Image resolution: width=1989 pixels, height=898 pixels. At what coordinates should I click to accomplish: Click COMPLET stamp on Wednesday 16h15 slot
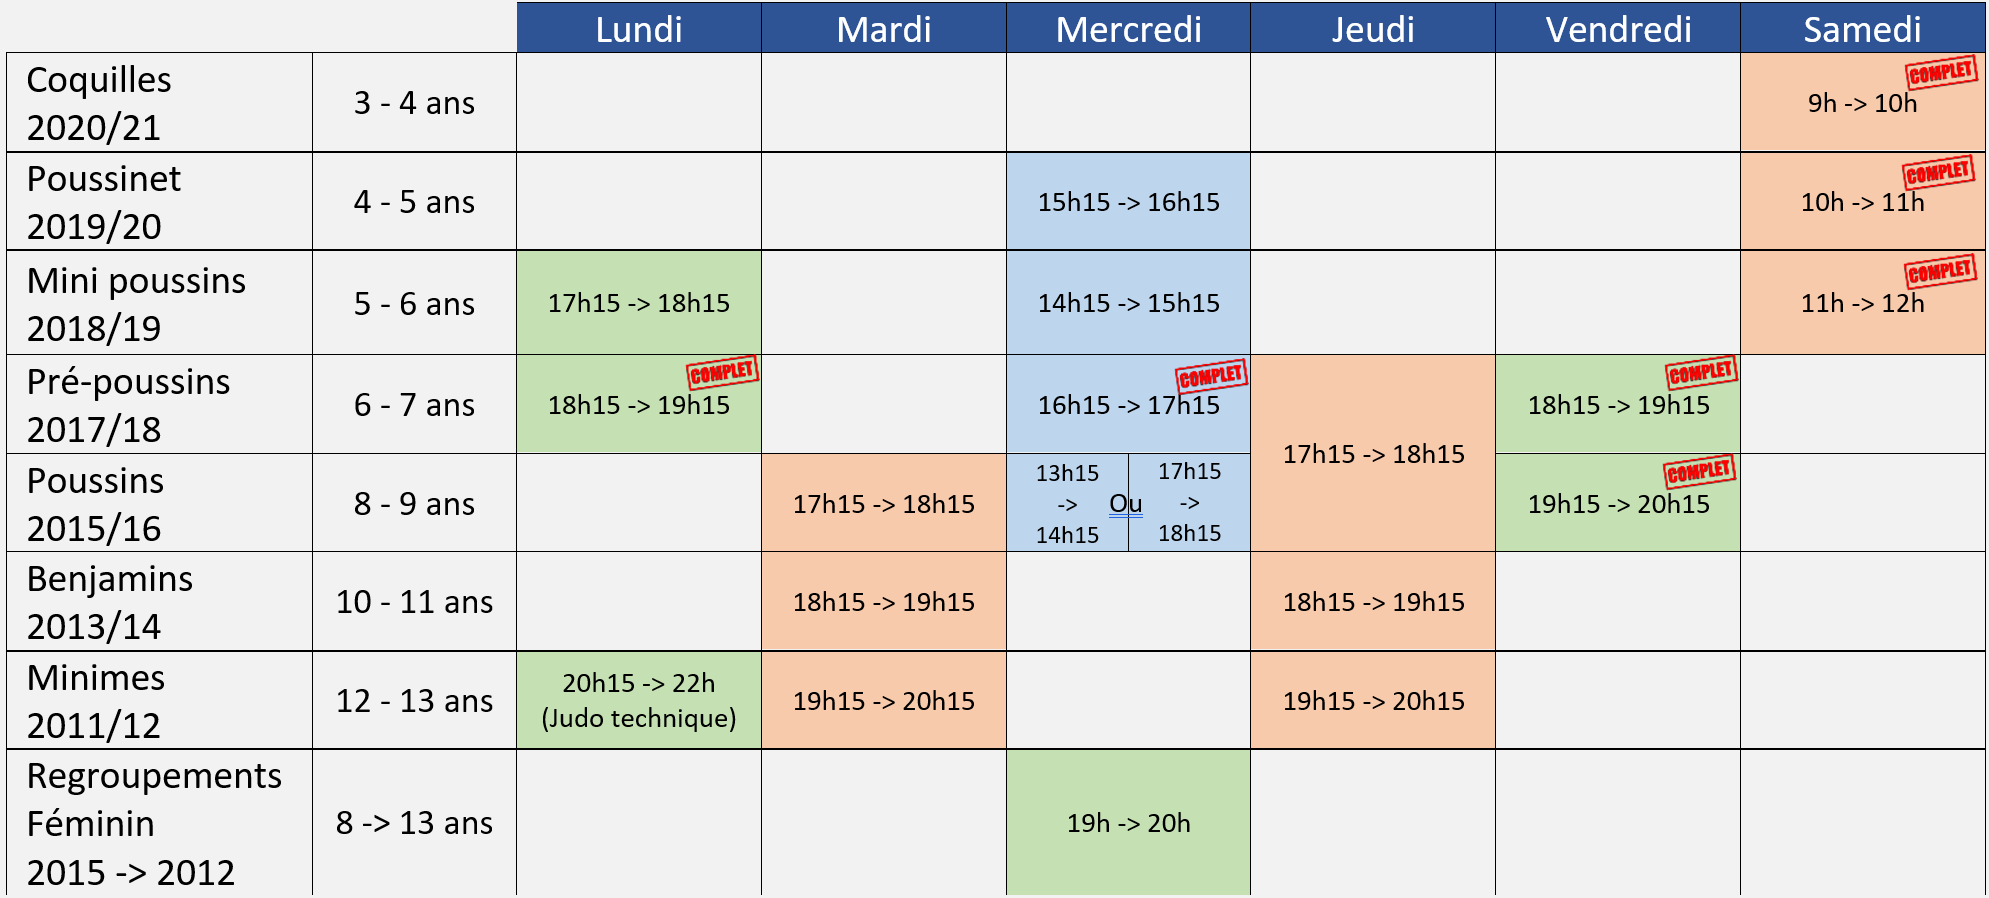point(1211,376)
